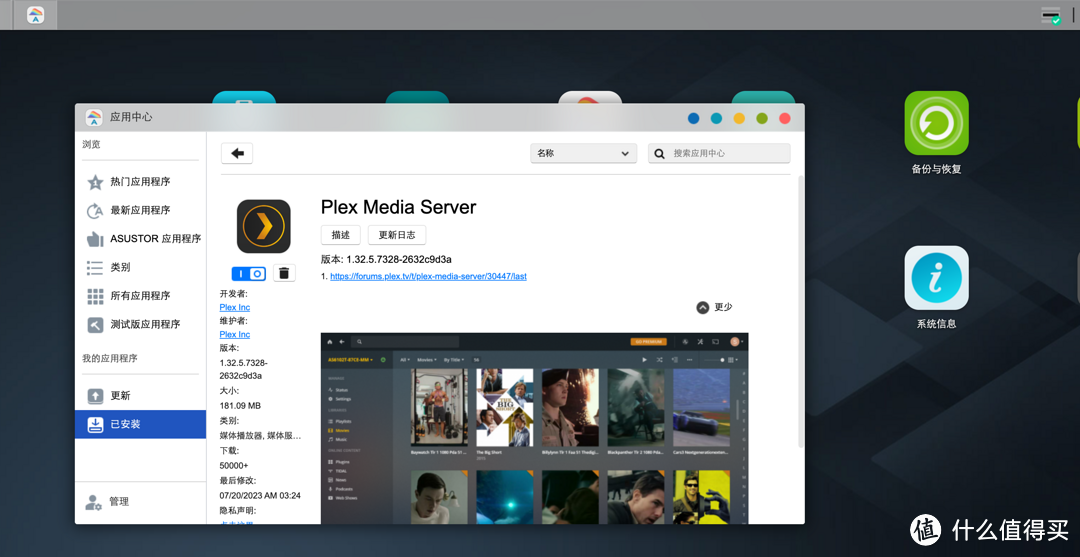Open the system tray status icon
1080x557 pixels.
coord(1050,15)
